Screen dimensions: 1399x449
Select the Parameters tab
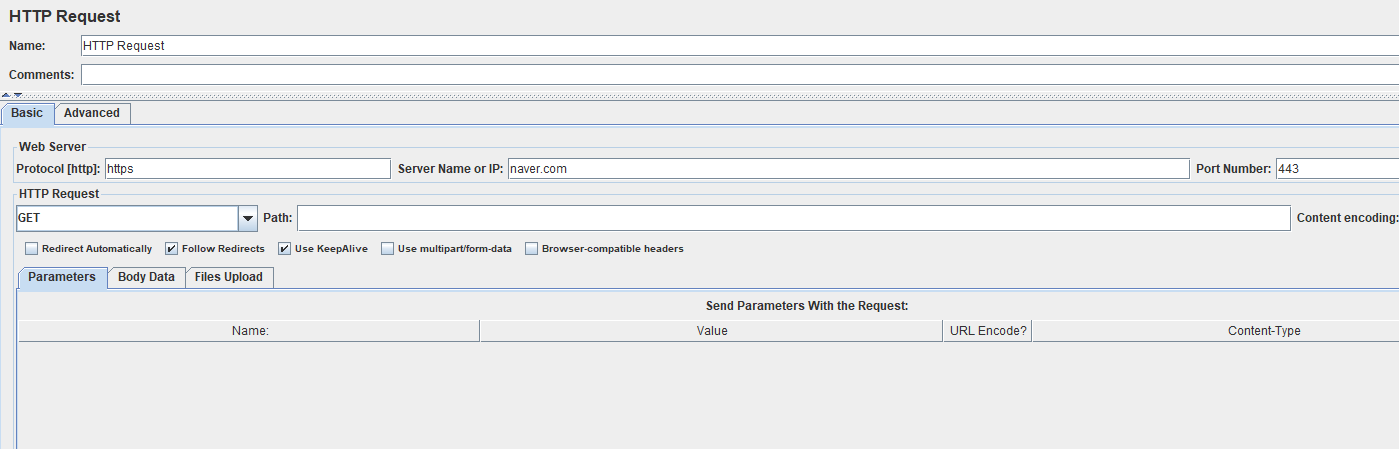tap(62, 277)
